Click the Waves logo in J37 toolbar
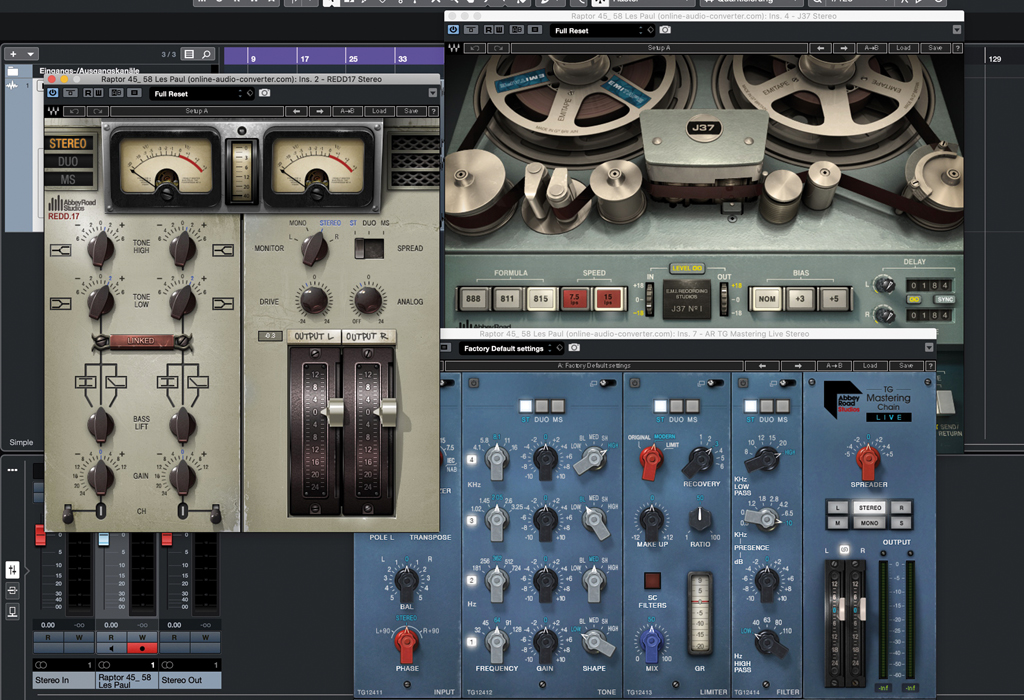The image size is (1024, 700). pyautogui.click(x=454, y=48)
